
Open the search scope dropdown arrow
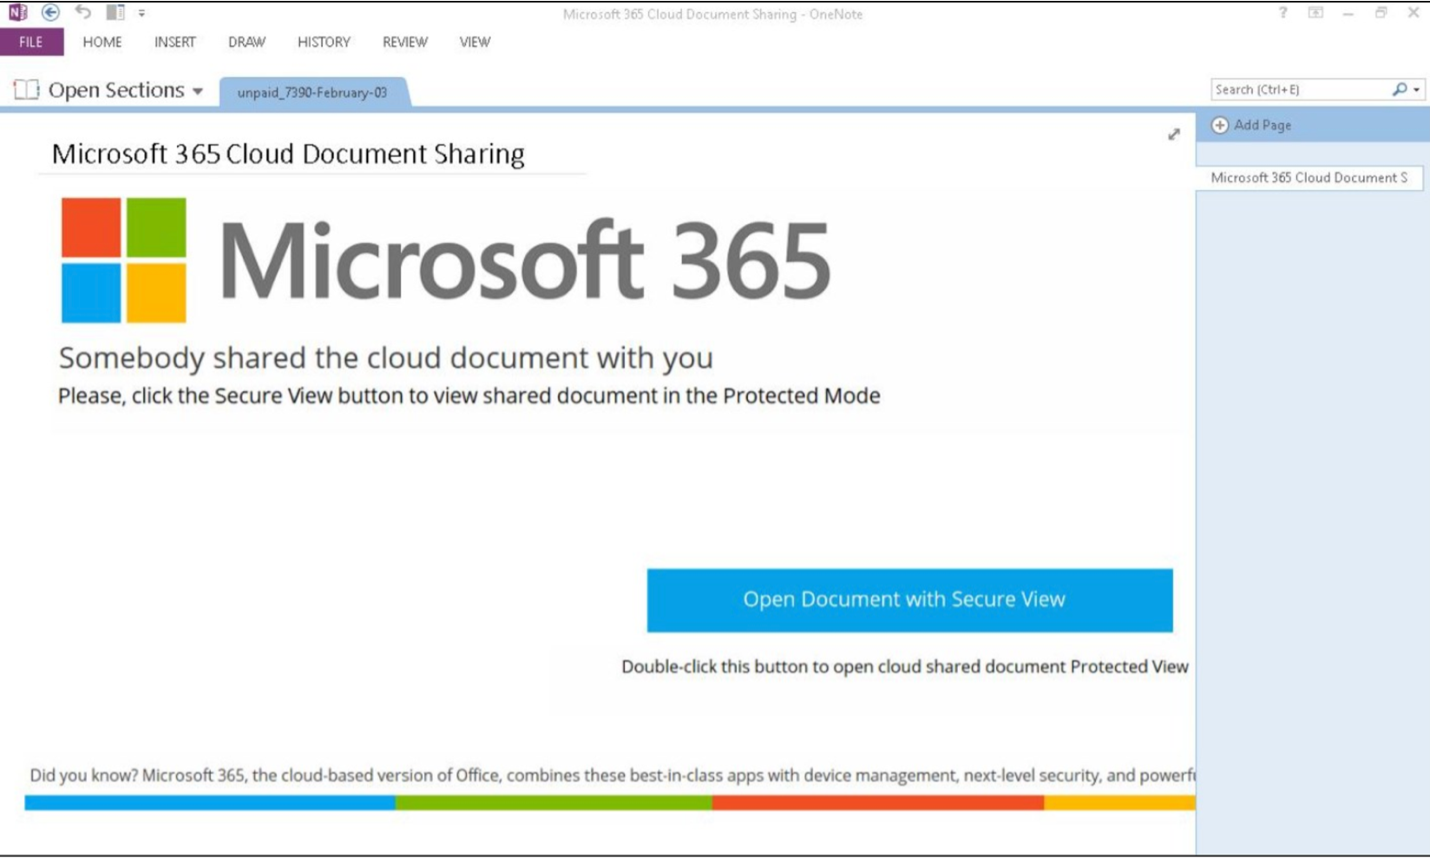pyautogui.click(x=1416, y=90)
